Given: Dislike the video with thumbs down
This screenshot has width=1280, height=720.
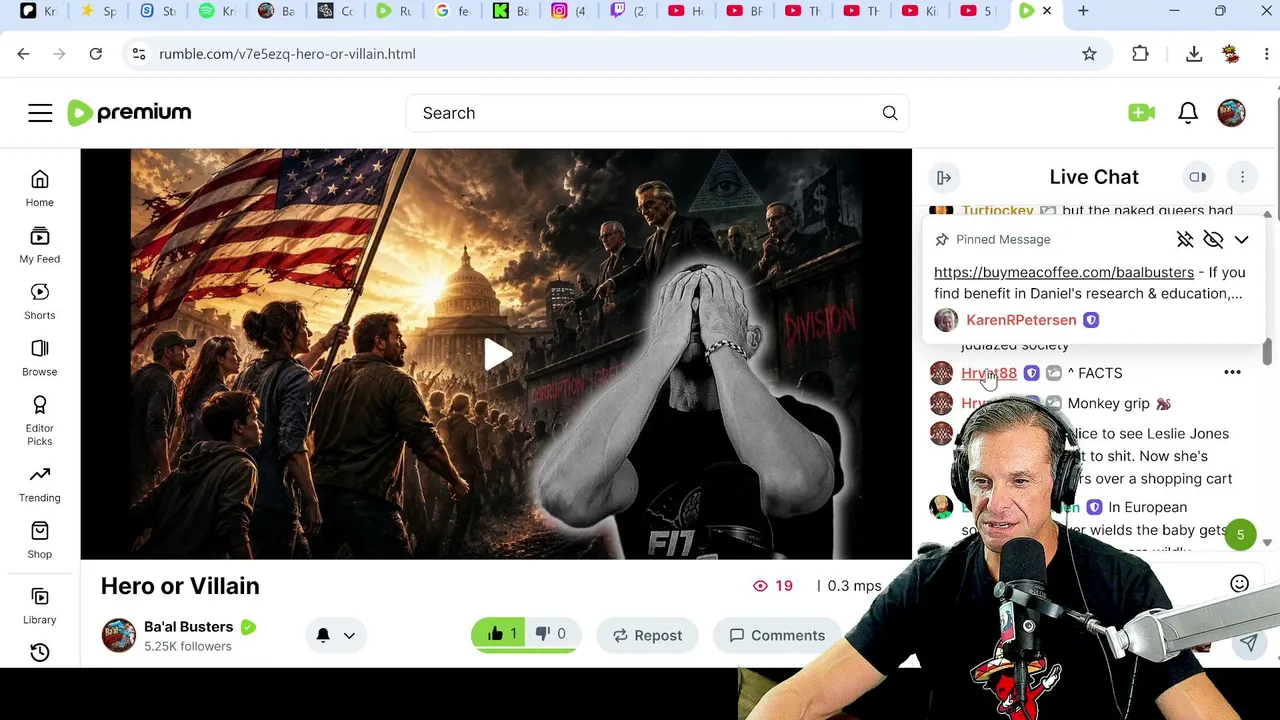Looking at the screenshot, I should [x=551, y=634].
